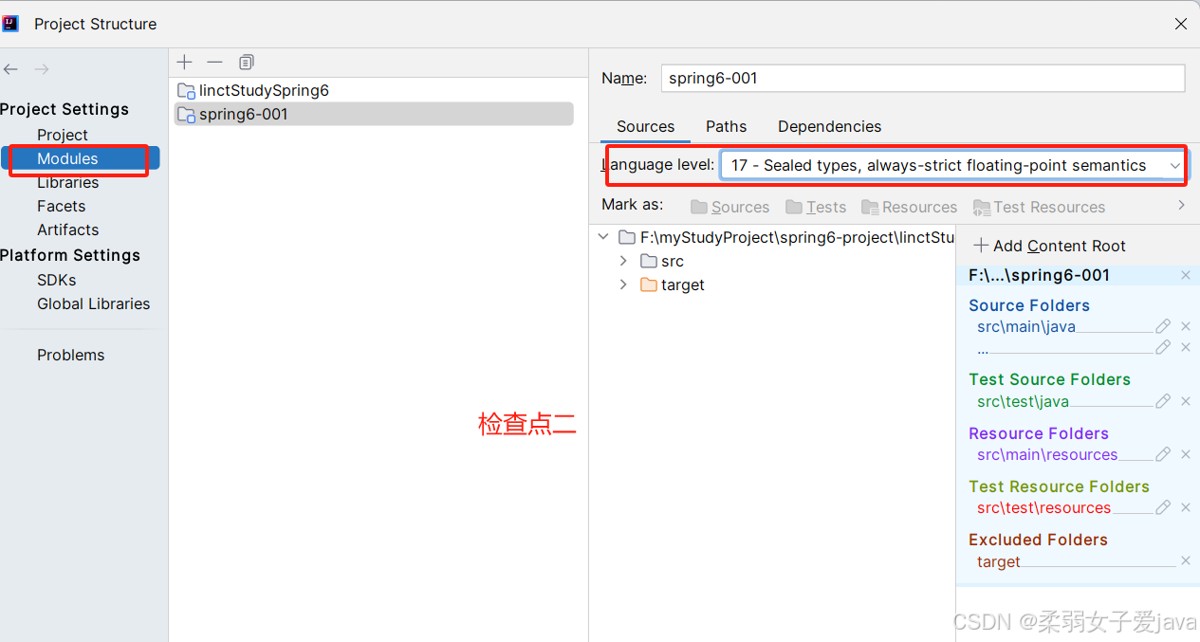Edit properties of the '...' source folder
Screen dimensions: 1200x642
(1163, 347)
